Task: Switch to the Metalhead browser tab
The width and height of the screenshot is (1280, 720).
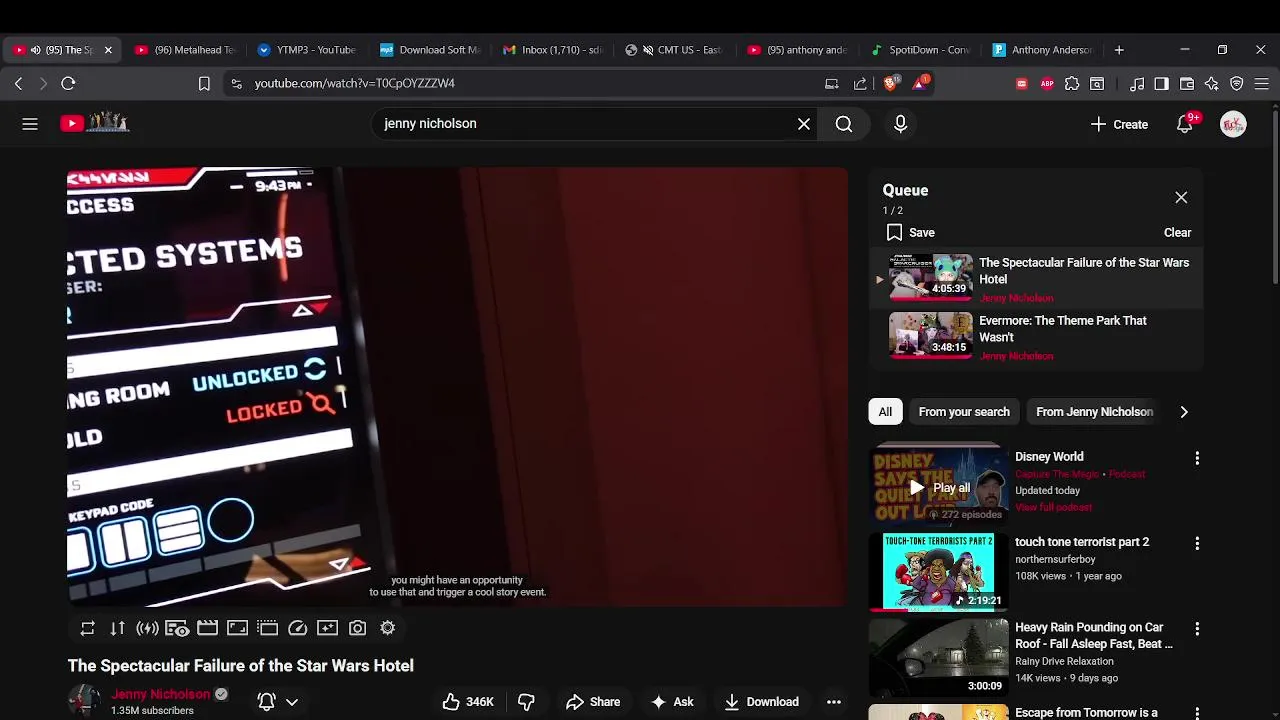Action: tap(185, 50)
